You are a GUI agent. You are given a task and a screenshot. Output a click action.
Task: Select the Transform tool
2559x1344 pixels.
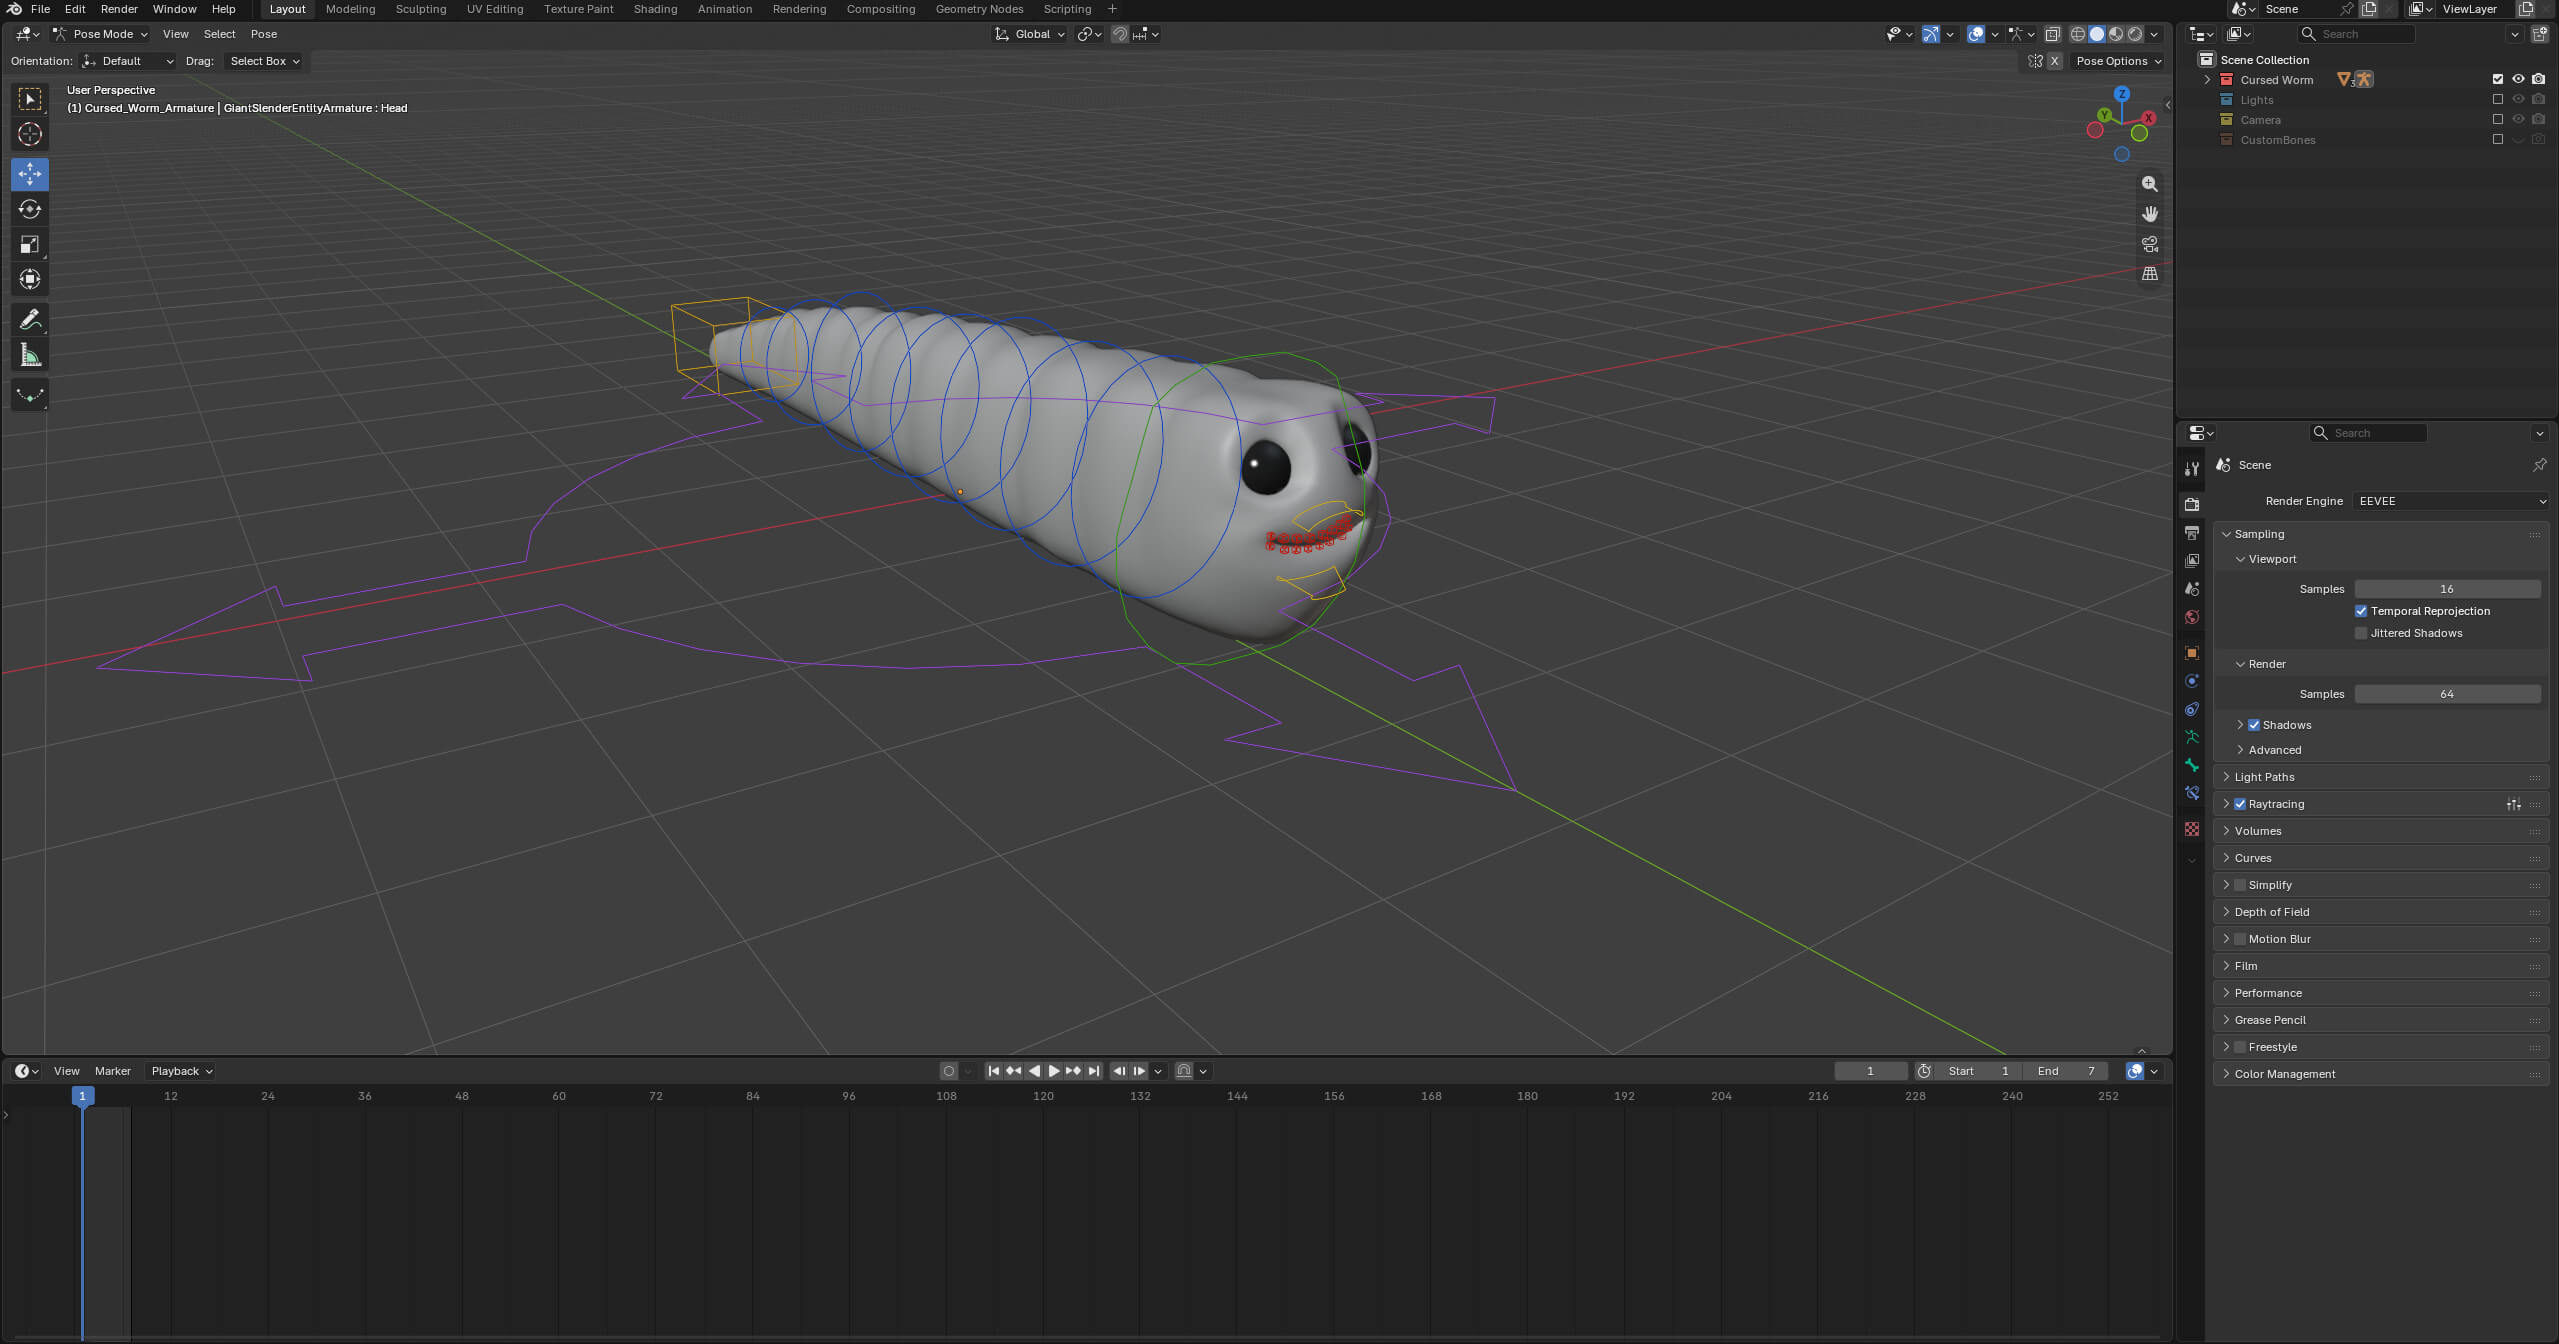(x=30, y=279)
